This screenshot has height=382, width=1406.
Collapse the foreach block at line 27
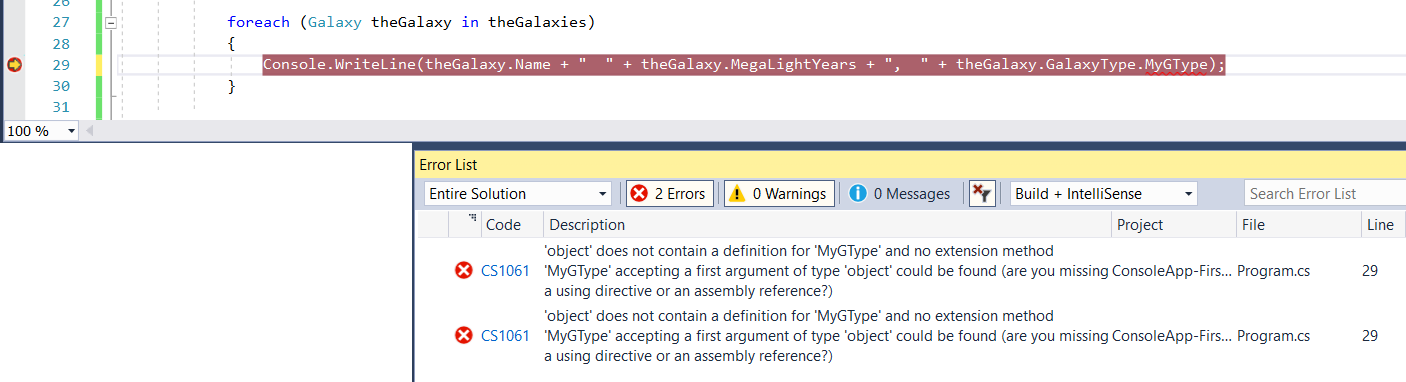click(111, 22)
